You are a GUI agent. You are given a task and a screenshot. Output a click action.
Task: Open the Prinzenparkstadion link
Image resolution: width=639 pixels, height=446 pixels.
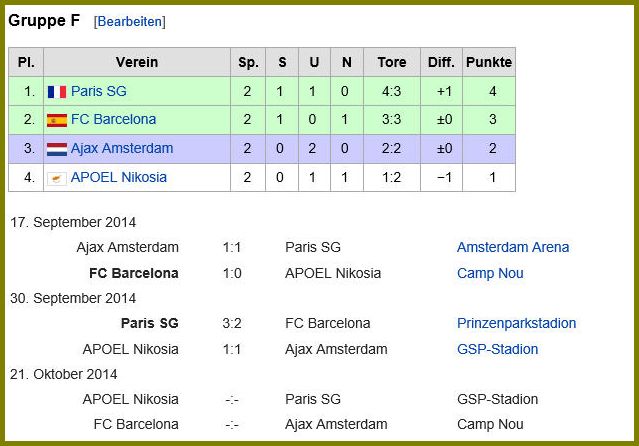516,323
